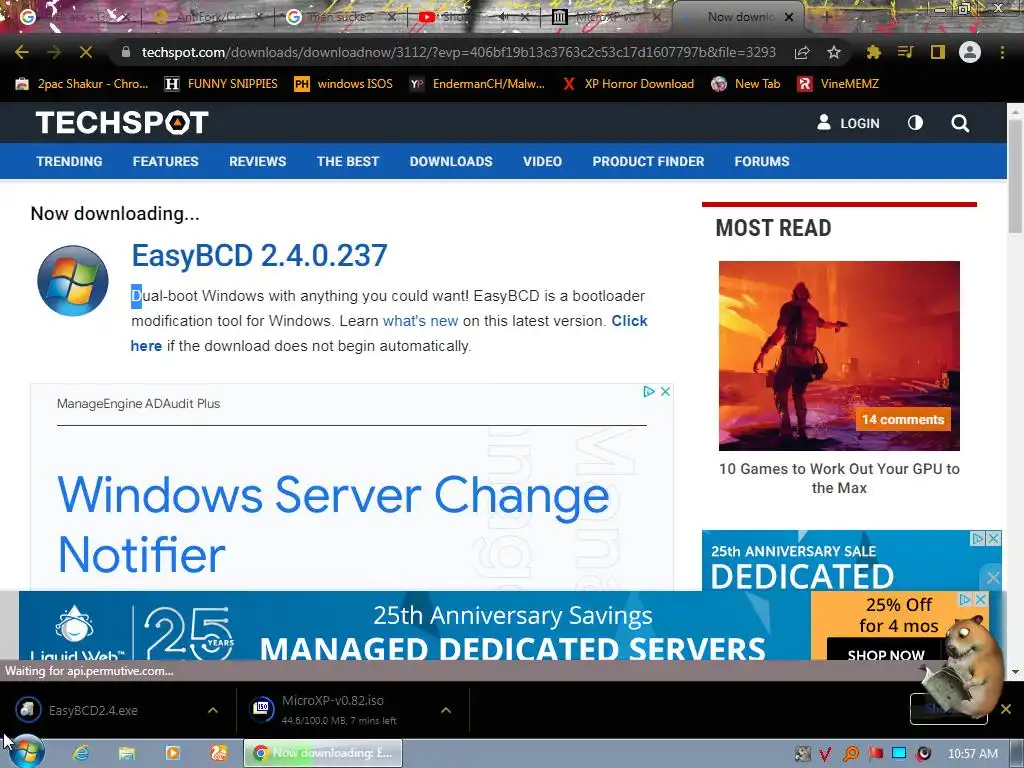Click the orange magnifier tray icon

(x=851, y=754)
